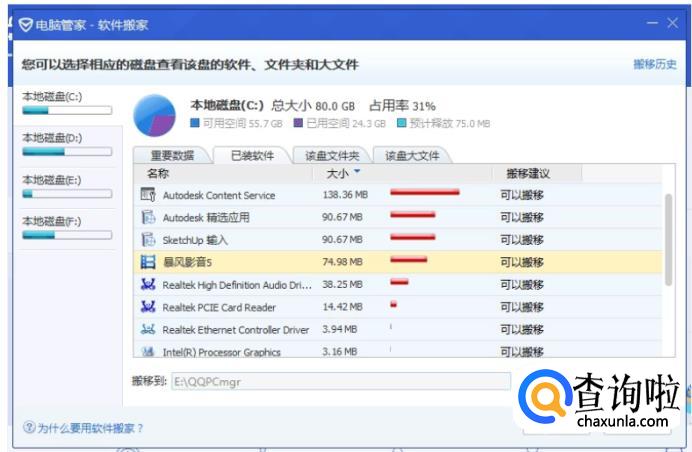Click the SketchUp 输入 program icon
Image resolution: width=692 pixels, height=452 pixels.
(x=148, y=239)
